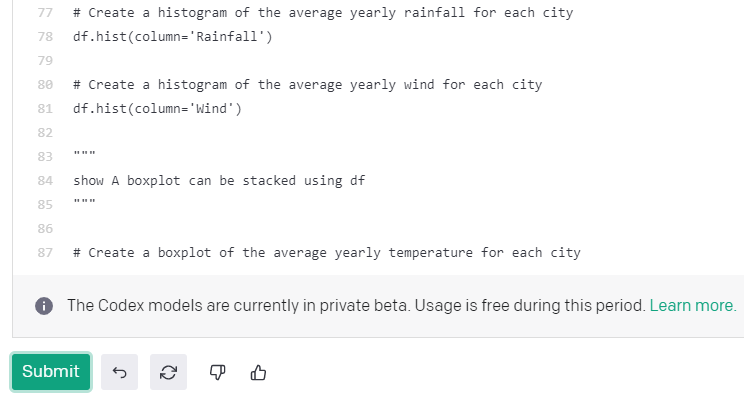Image resolution: width=744 pixels, height=400 pixels.
Task: Click the wind histogram comment line
Action: click(307, 85)
